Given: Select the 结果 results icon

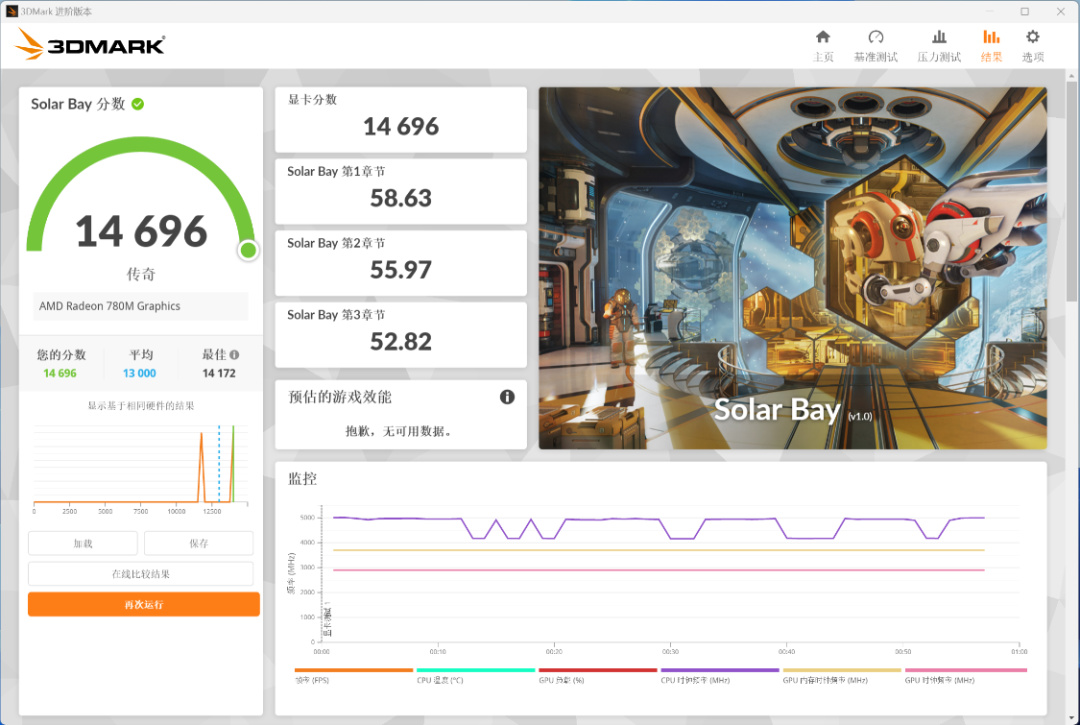Looking at the screenshot, I should click(991, 37).
